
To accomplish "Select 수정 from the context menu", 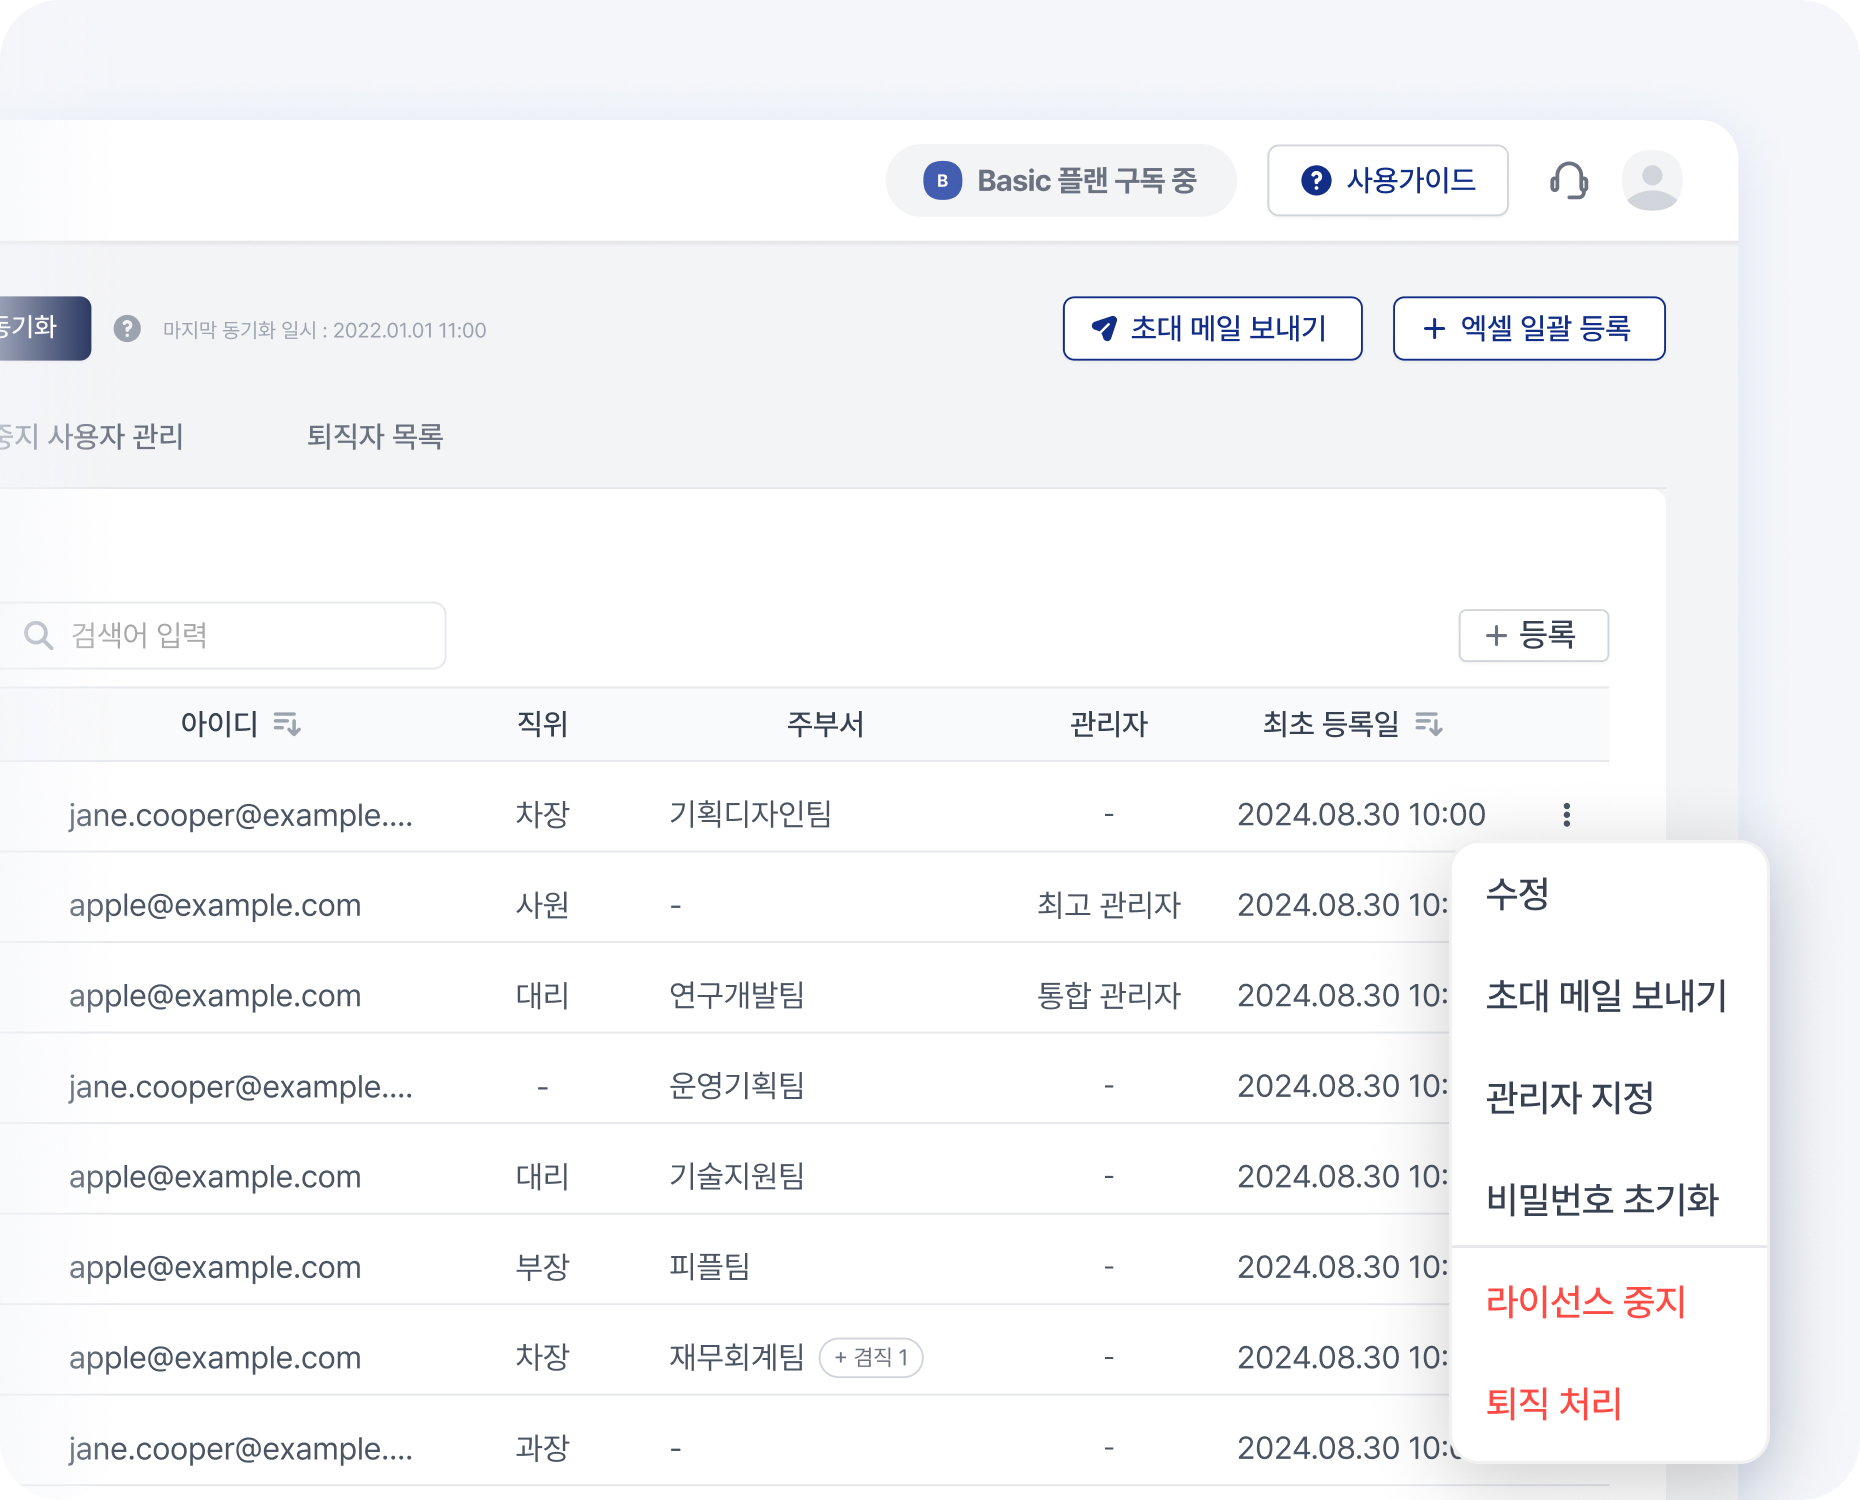I will 1517,893.
